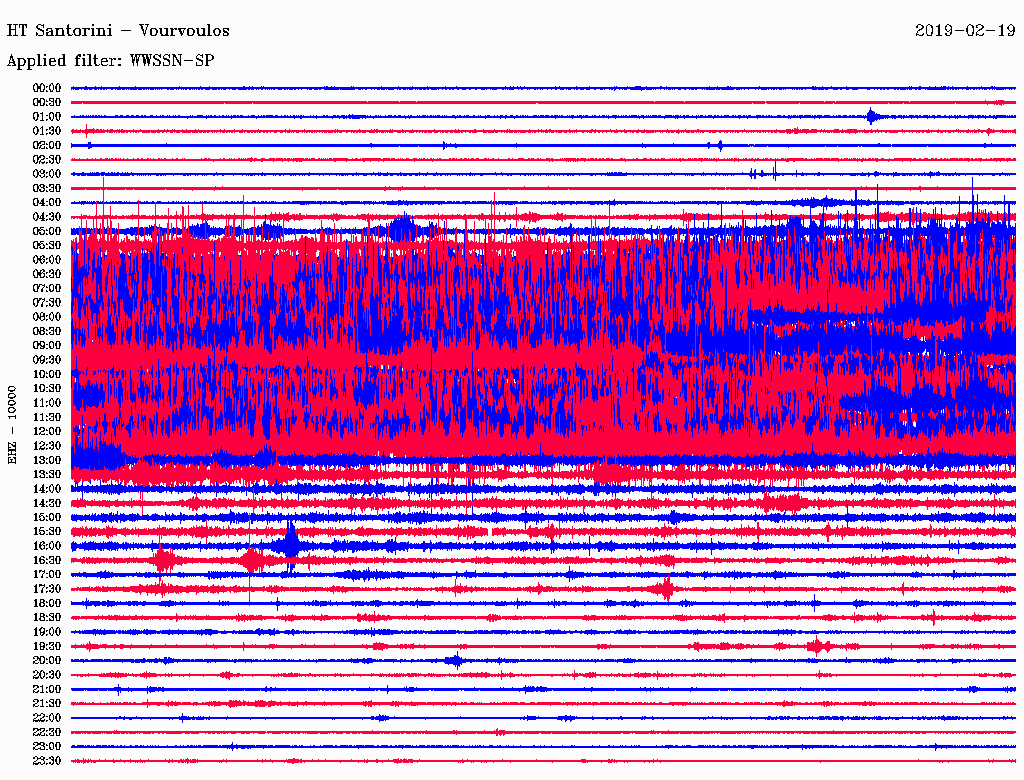Click the 08:30 time label
The width and height of the screenshot is (1024, 780).
[47, 332]
